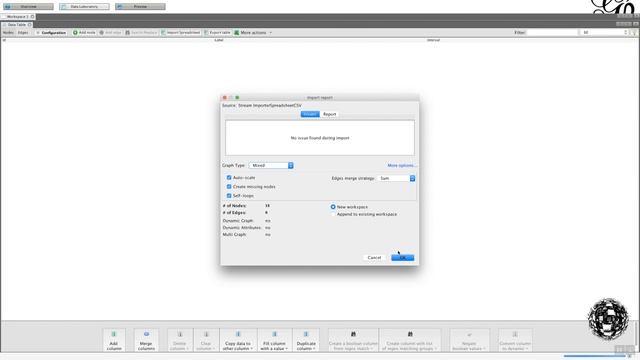This screenshot has width=640, height=360.
Task: Open the Duplicate column dropdown
Action: point(306,340)
